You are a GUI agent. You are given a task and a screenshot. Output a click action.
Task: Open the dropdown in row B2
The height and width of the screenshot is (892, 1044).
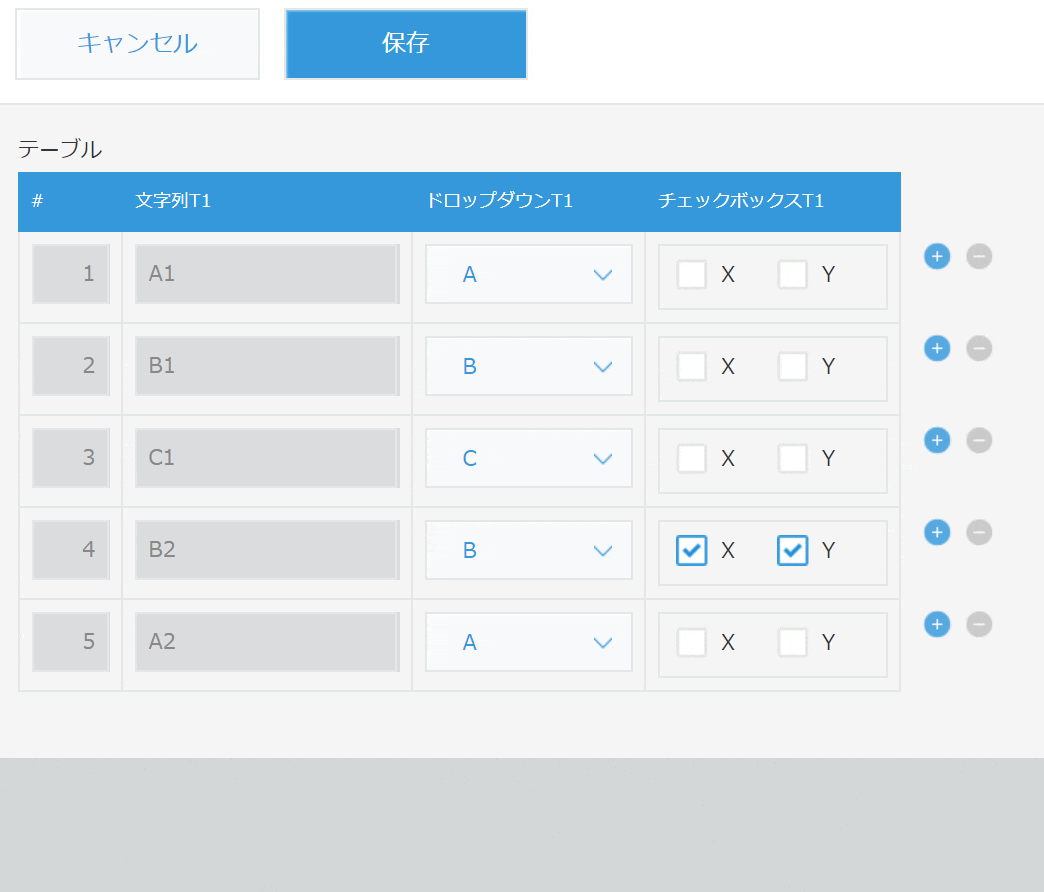point(529,550)
